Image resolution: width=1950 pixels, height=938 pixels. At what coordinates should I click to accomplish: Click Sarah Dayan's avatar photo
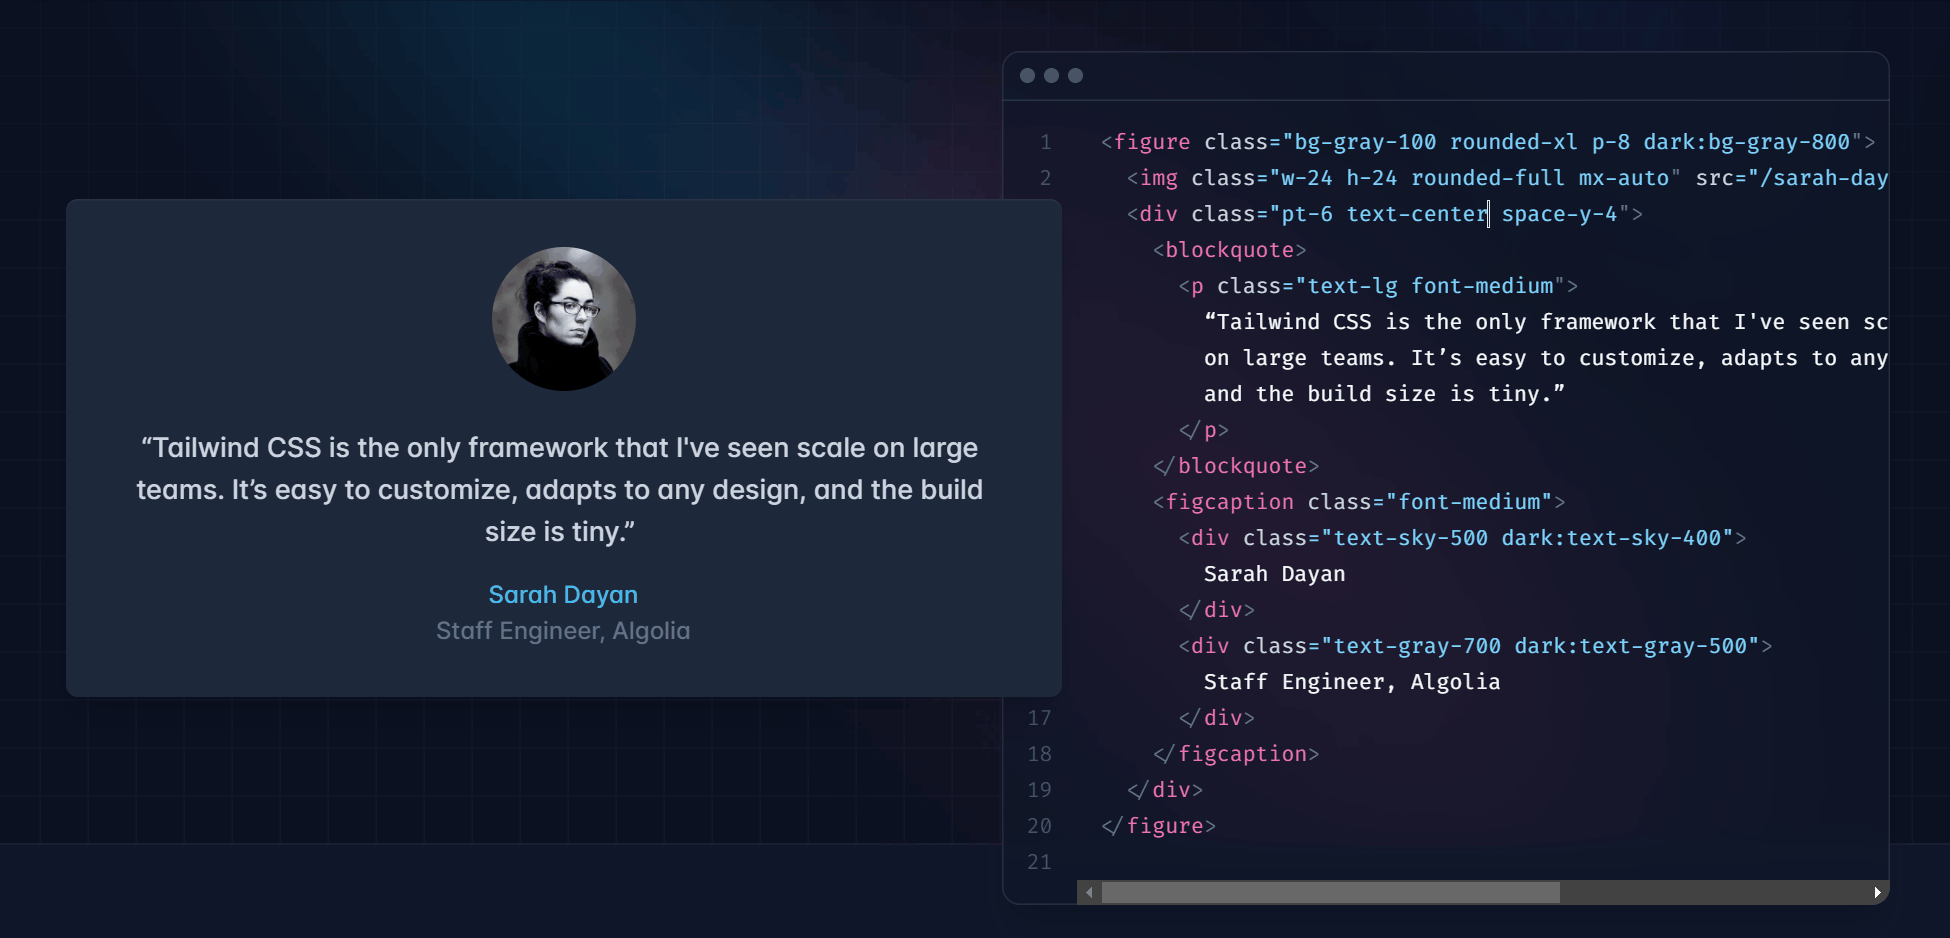pyautogui.click(x=564, y=319)
